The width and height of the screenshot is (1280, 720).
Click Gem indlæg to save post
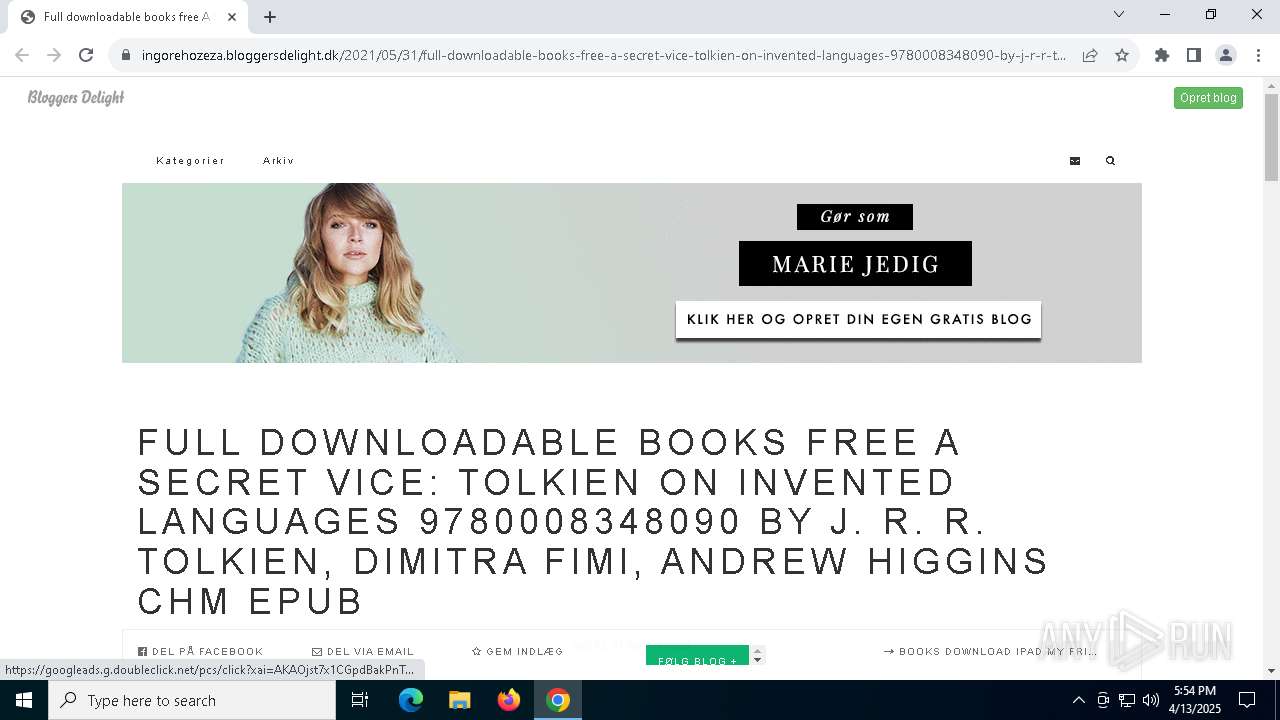tap(517, 651)
